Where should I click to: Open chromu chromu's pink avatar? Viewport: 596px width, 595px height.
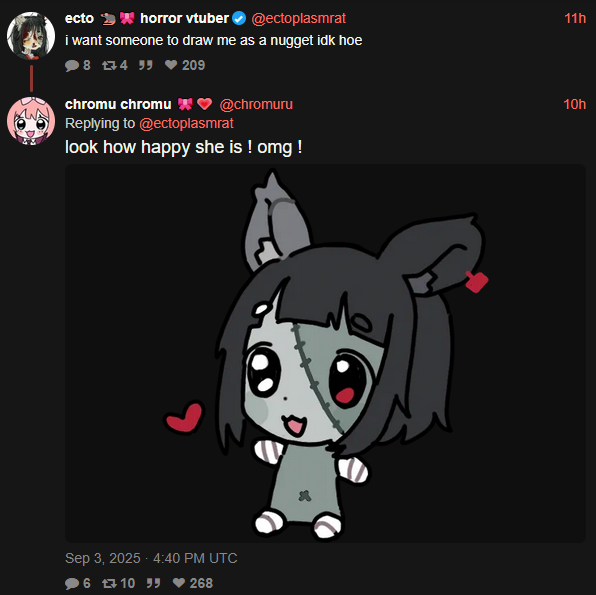(x=31, y=121)
